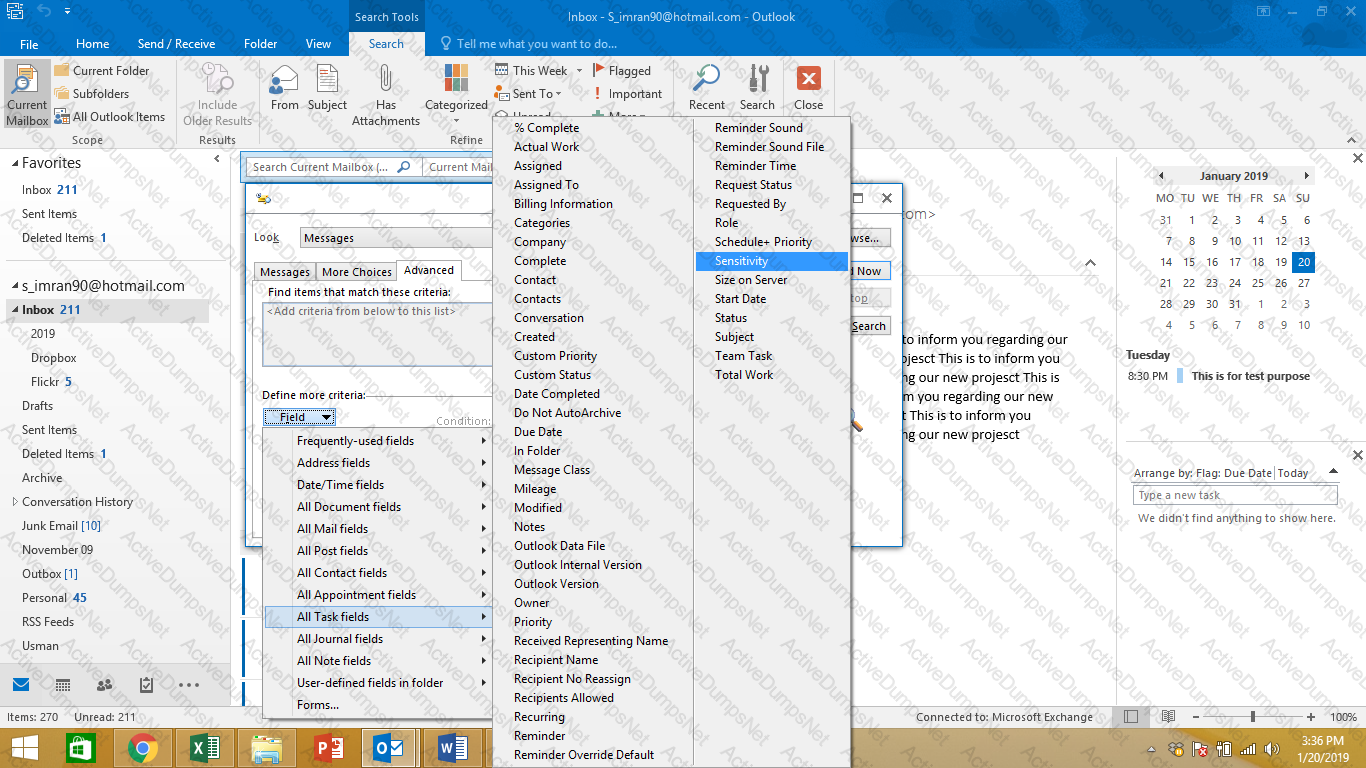Select January 21 in the calendar
Image resolution: width=1366 pixels, height=768 pixels.
pyautogui.click(x=1166, y=283)
